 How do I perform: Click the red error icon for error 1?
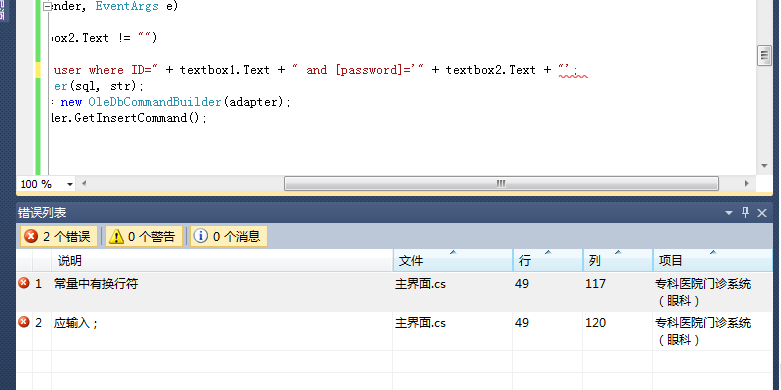coord(24,283)
